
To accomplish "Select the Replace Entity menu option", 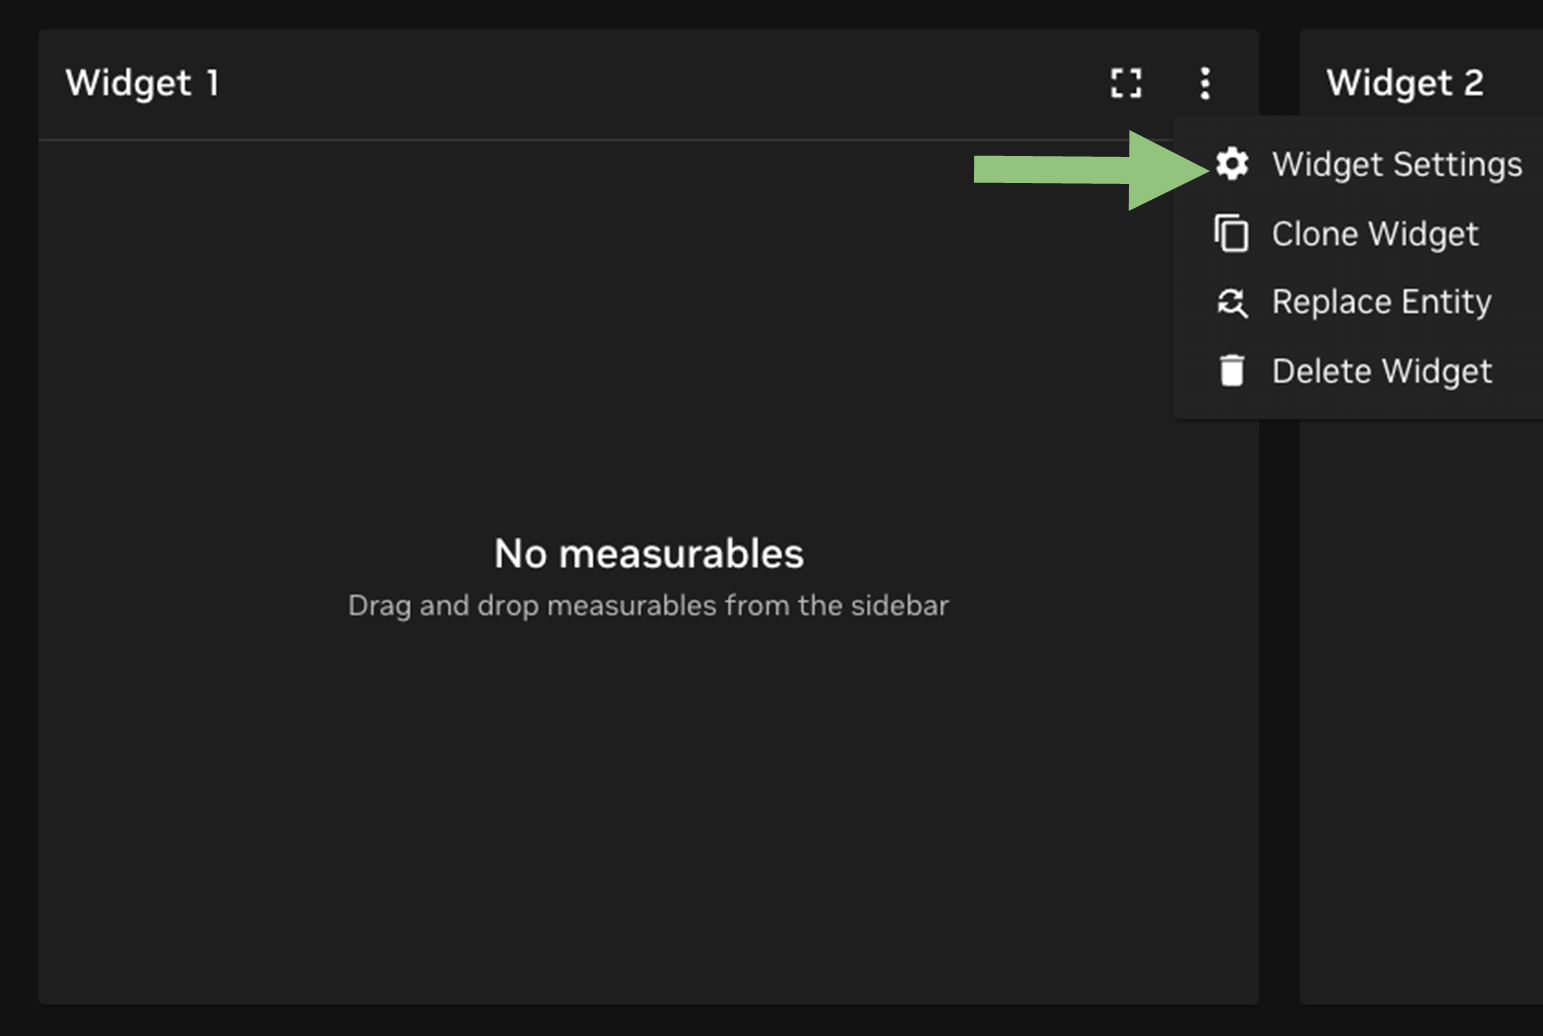I will tap(1381, 302).
